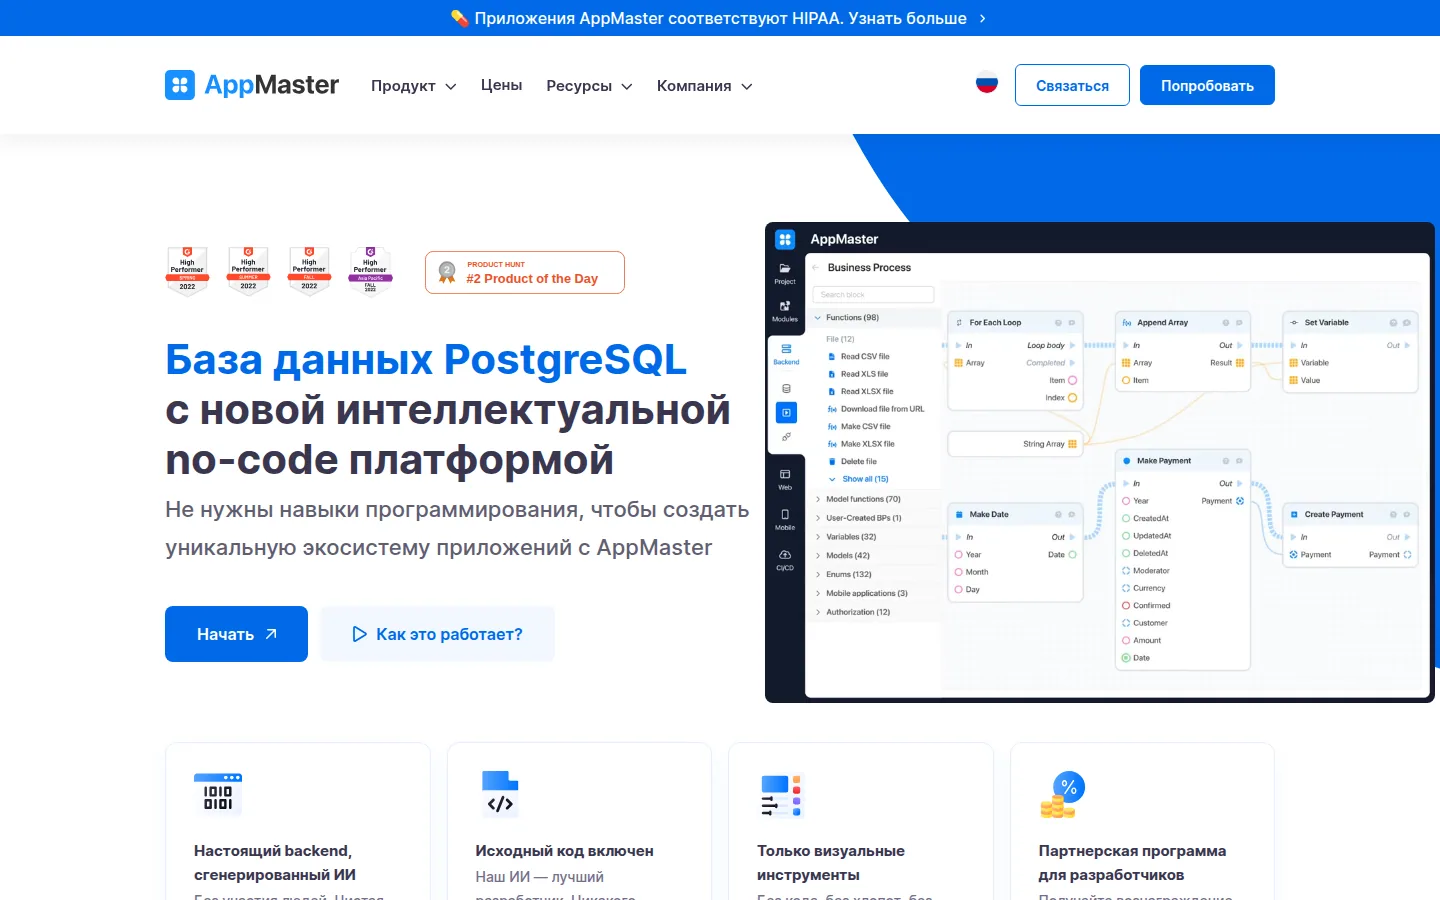Click the source code card icon

coord(500,795)
